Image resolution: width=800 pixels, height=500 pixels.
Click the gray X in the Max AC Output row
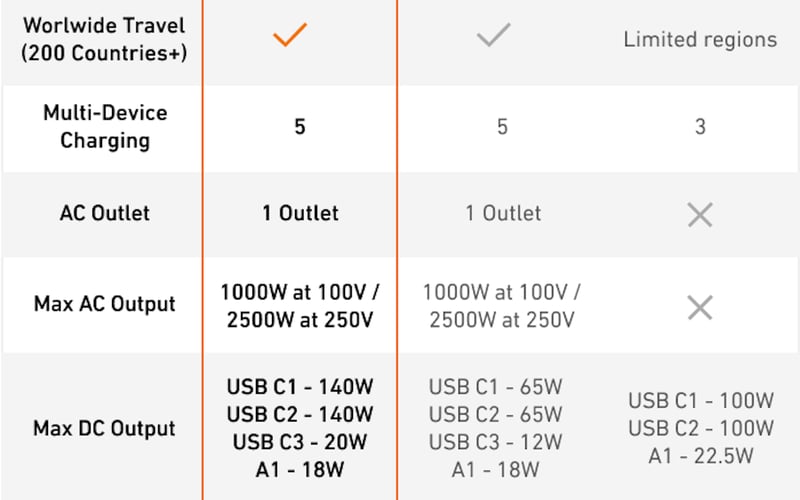tap(700, 307)
